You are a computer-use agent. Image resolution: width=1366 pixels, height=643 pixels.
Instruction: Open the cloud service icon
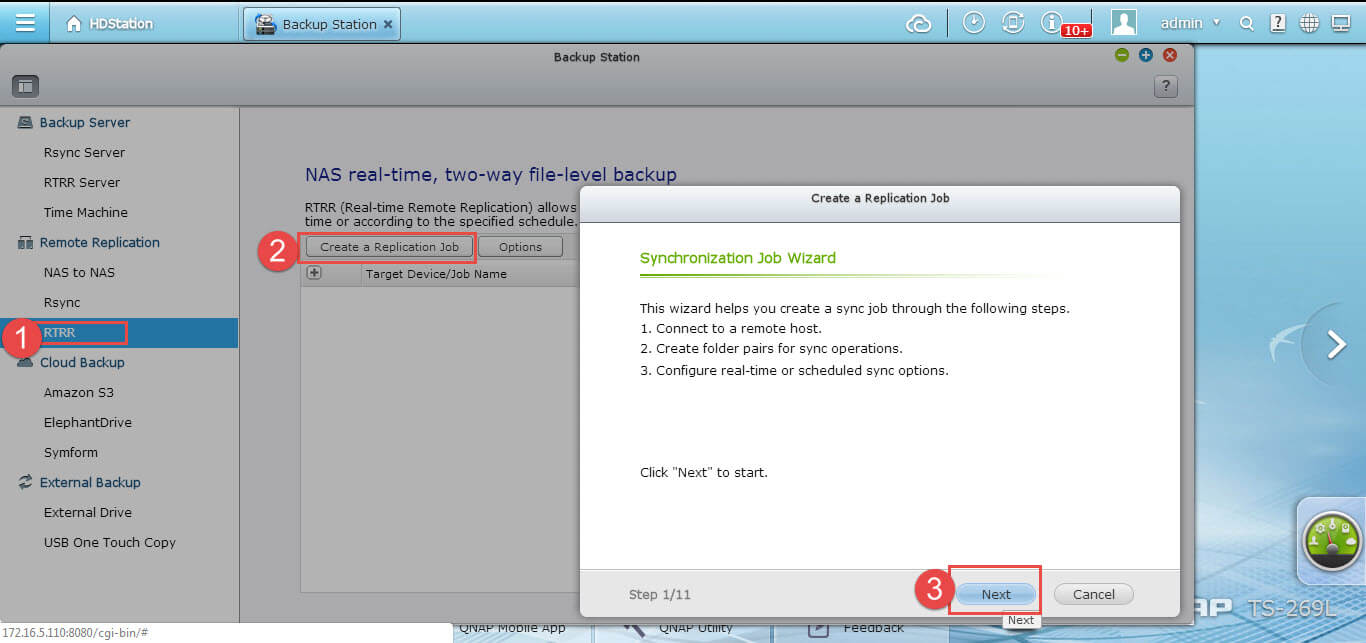918,24
